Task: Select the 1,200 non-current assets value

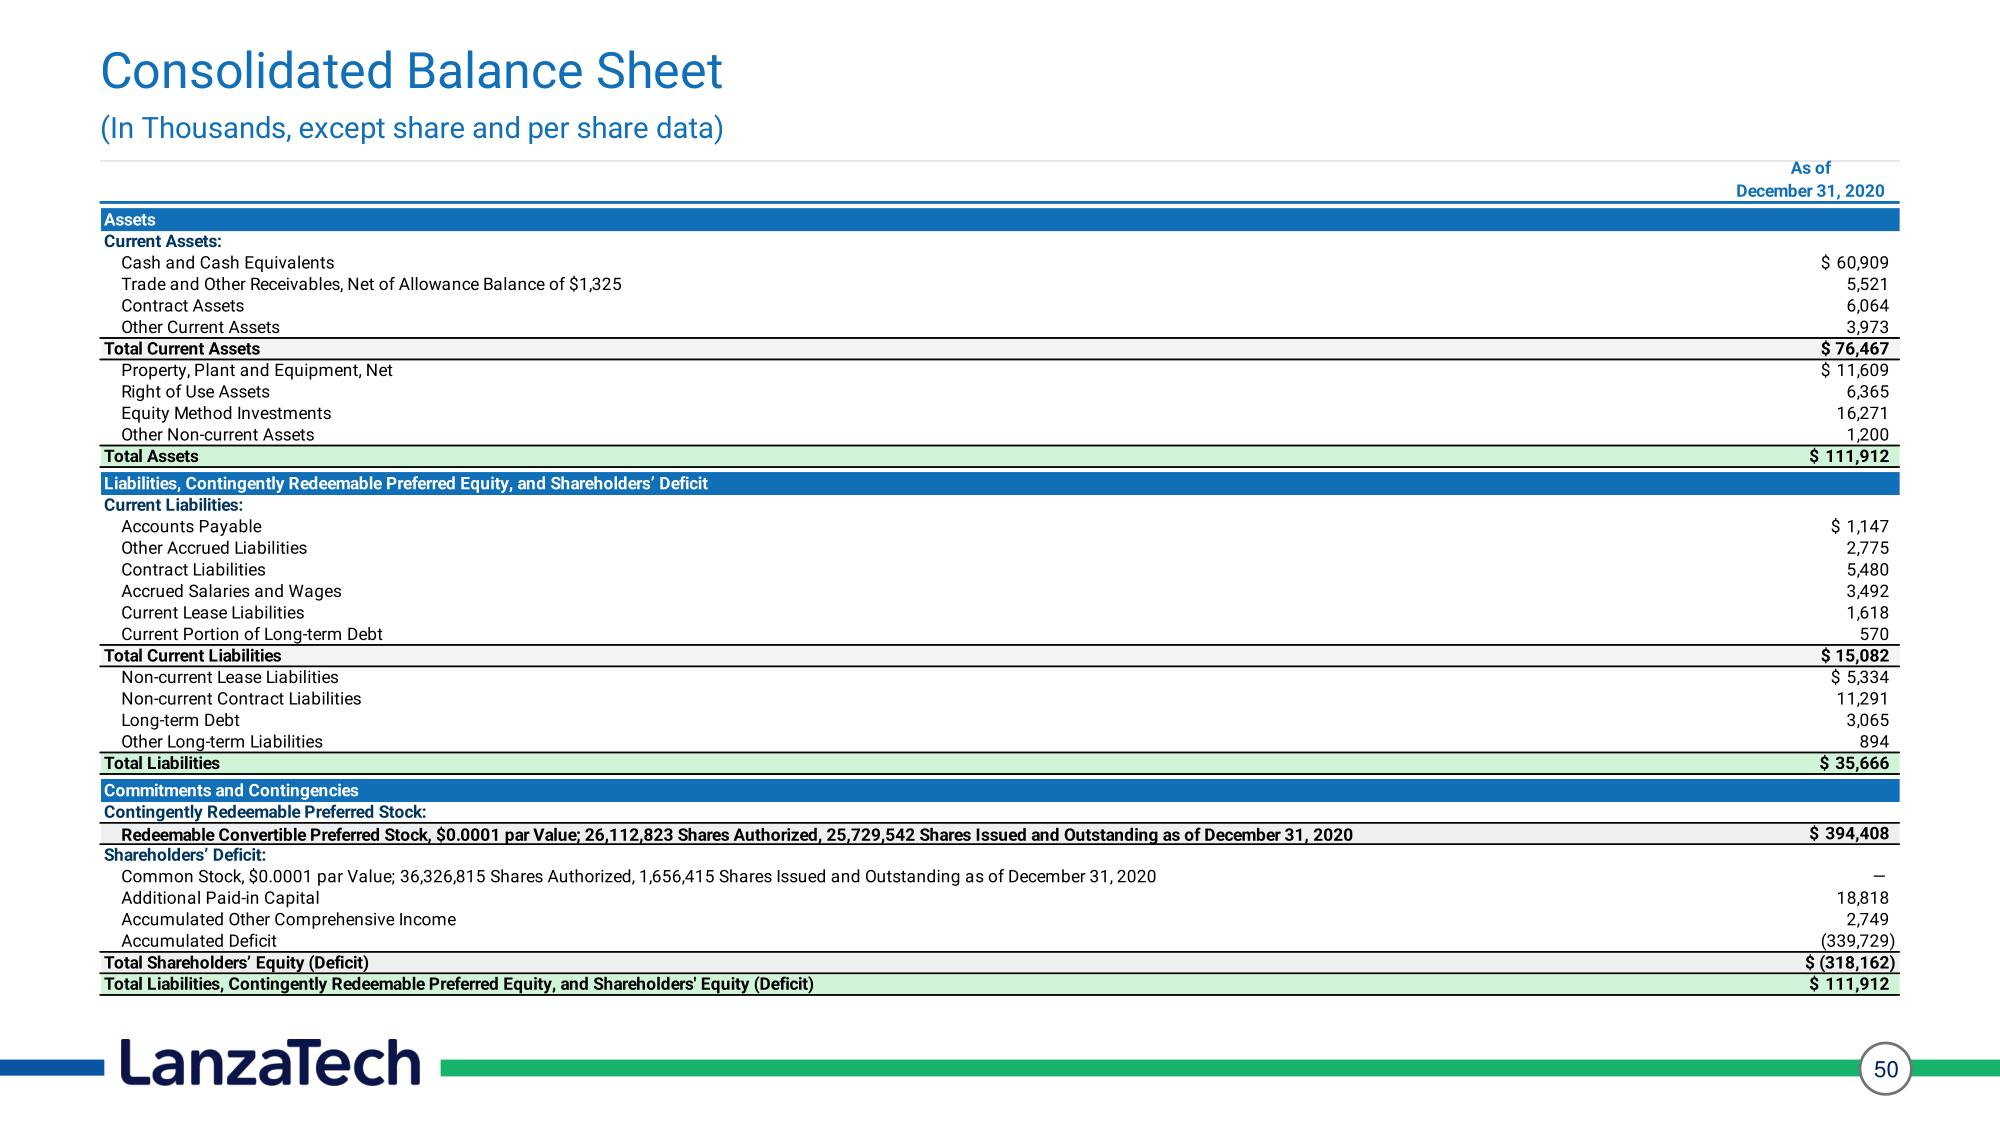Action: pos(1867,435)
